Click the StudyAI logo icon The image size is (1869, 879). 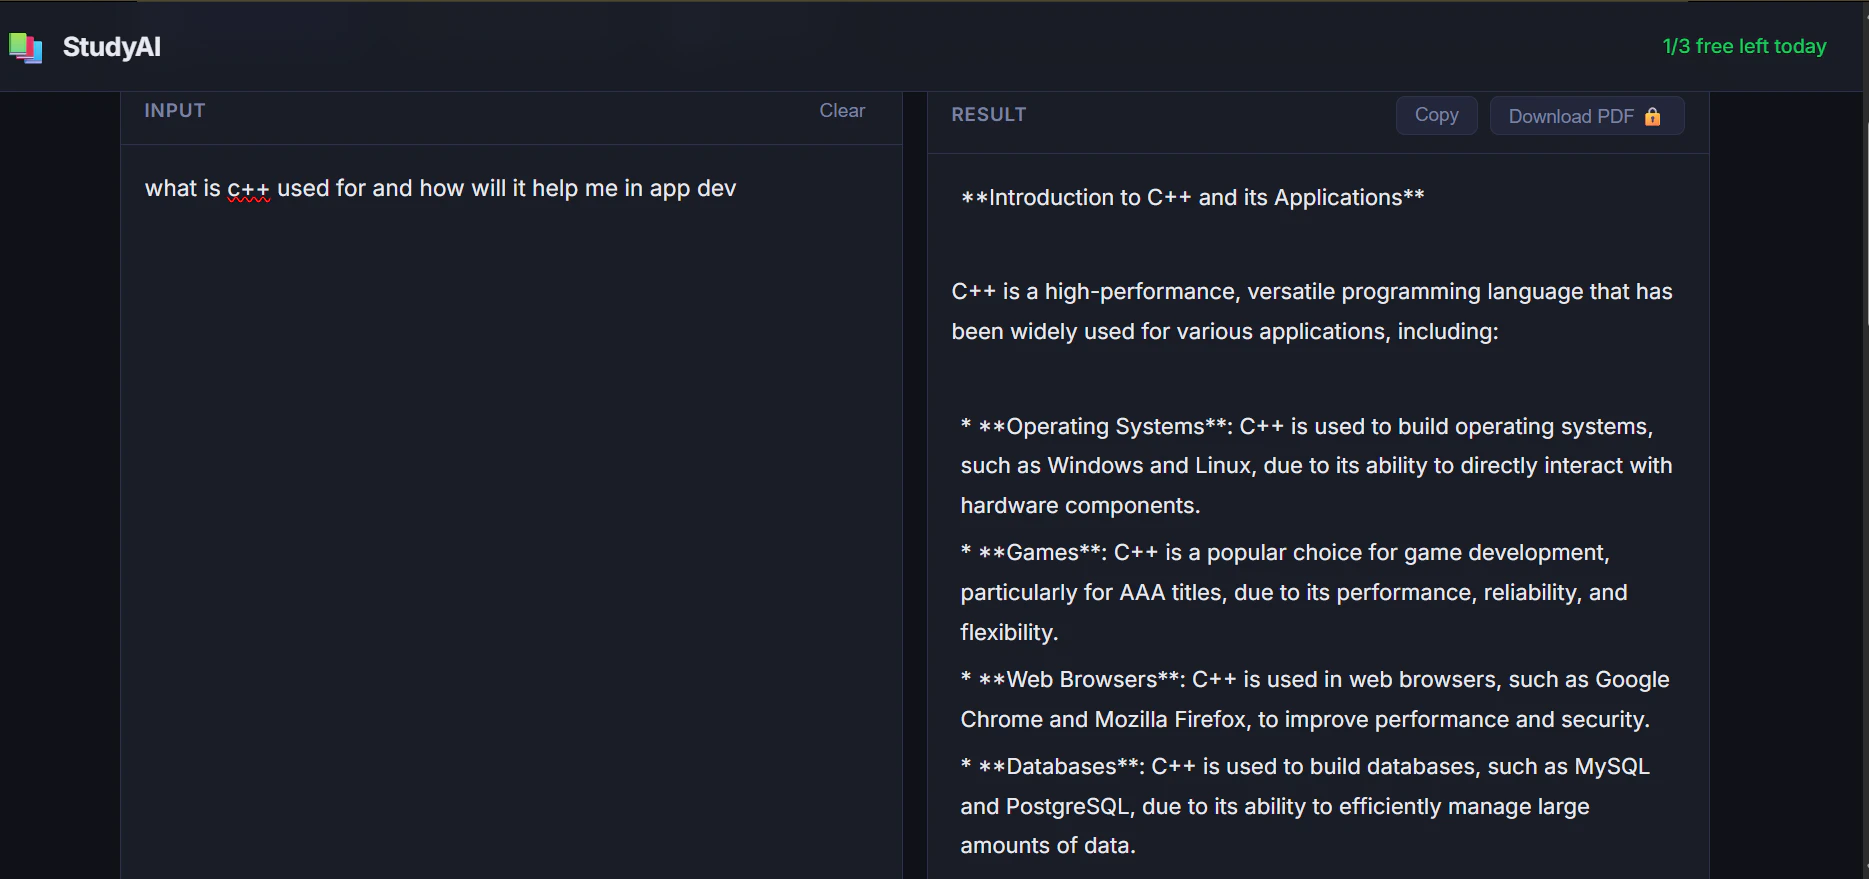click(x=25, y=47)
